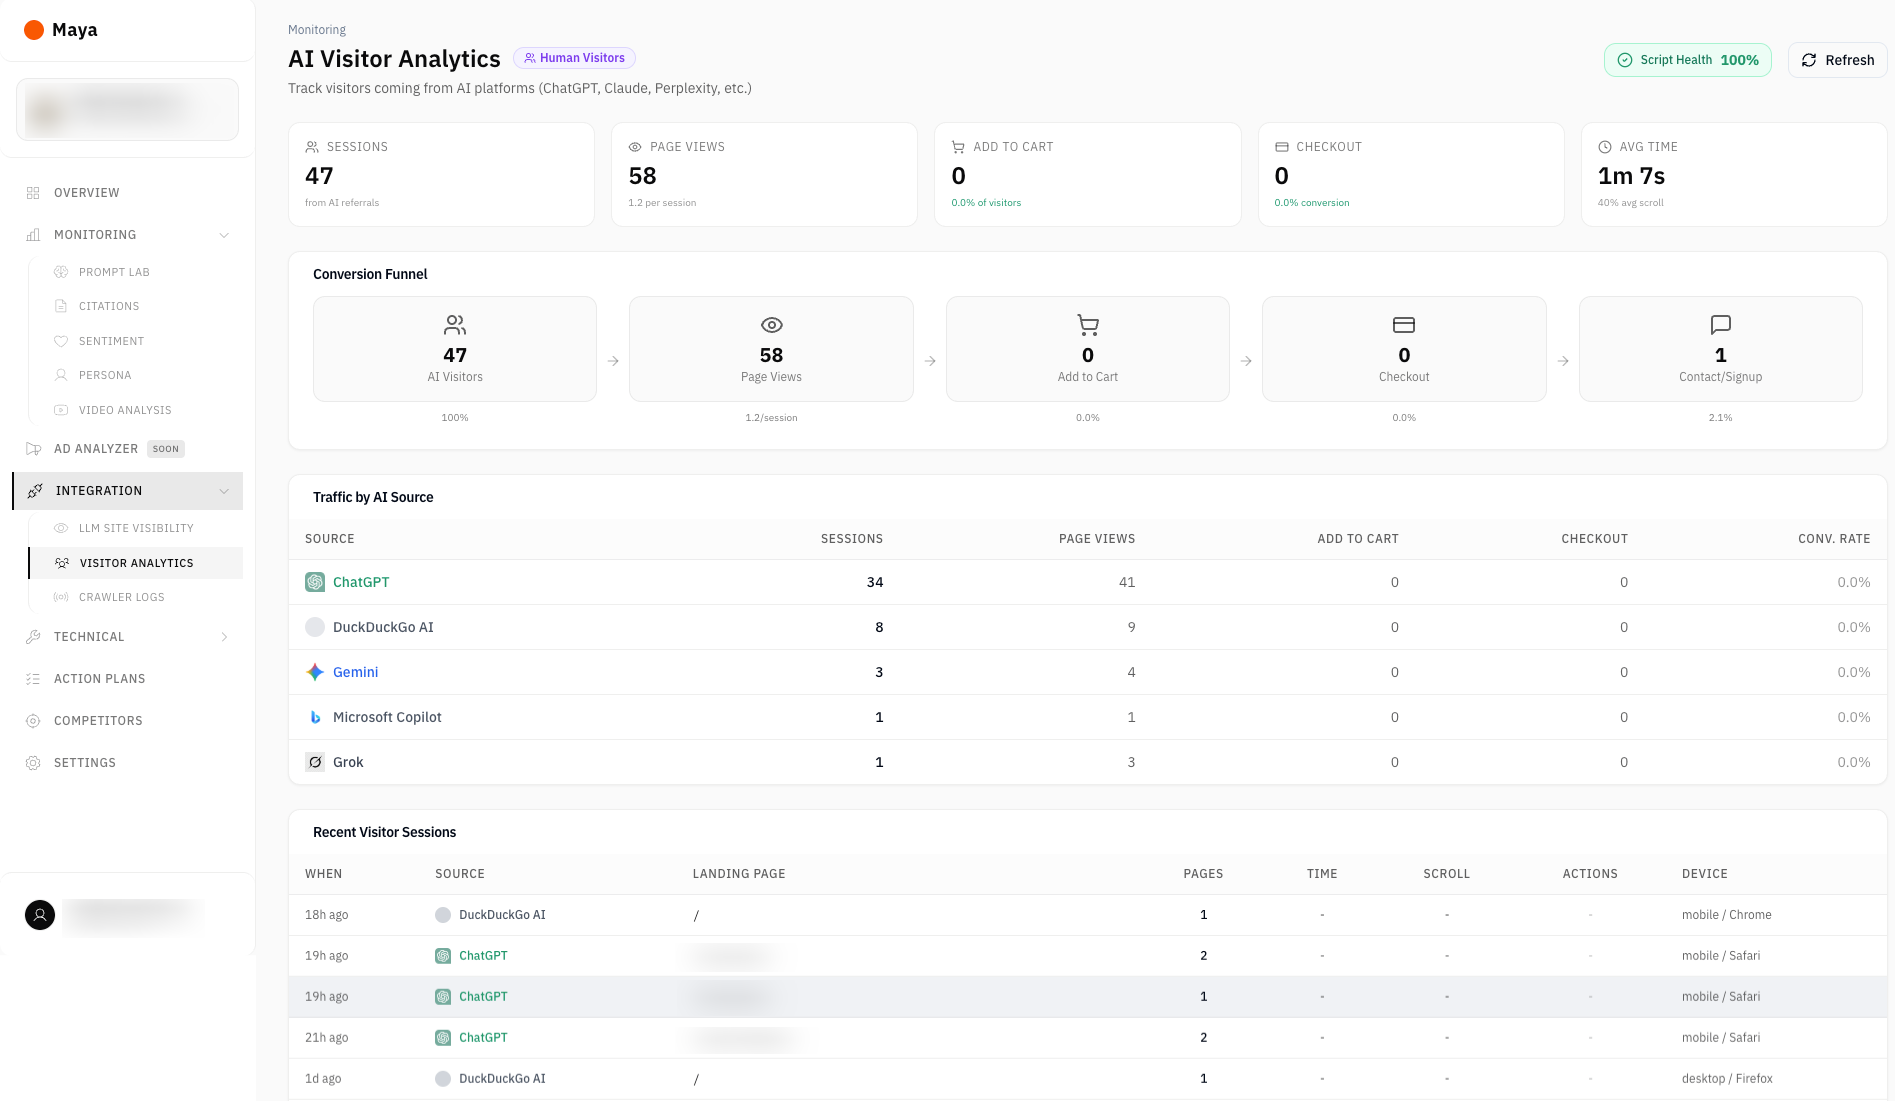Click the Maya orange logo icon
The width and height of the screenshot is (1895, 1101).
coord(34,30)
